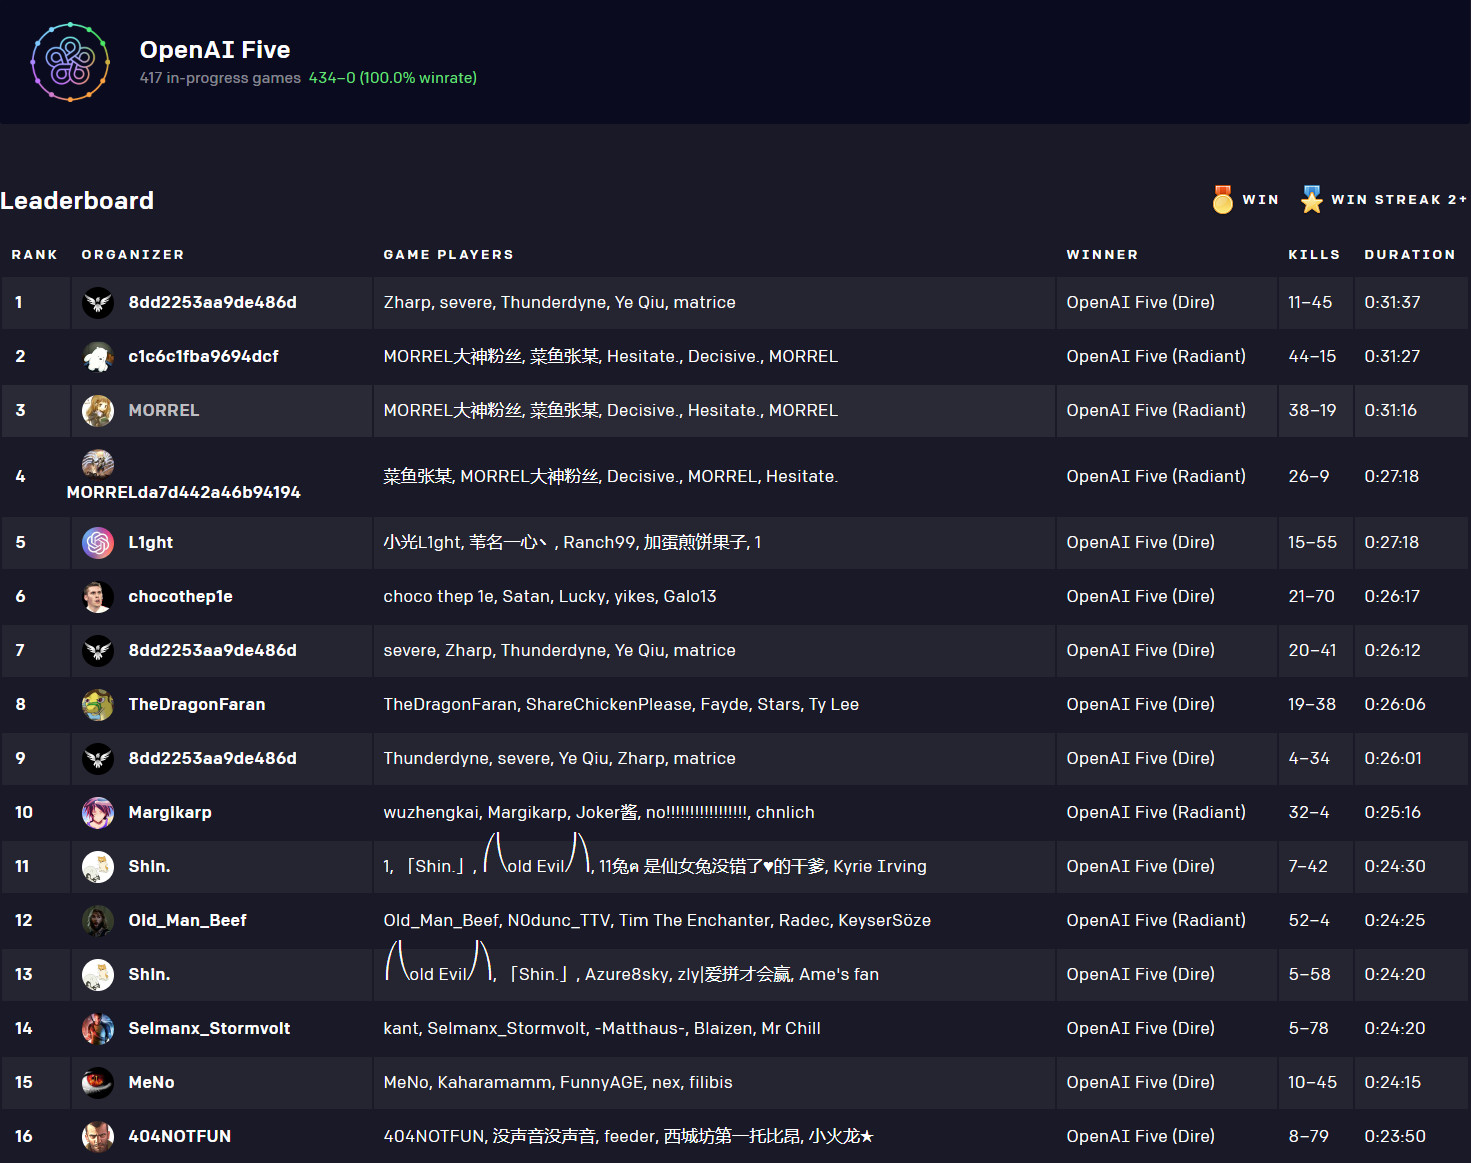Sort leaderboard by Kills column header
Viewport: 1471px width, 1163px height.
tap(1313, 255)
